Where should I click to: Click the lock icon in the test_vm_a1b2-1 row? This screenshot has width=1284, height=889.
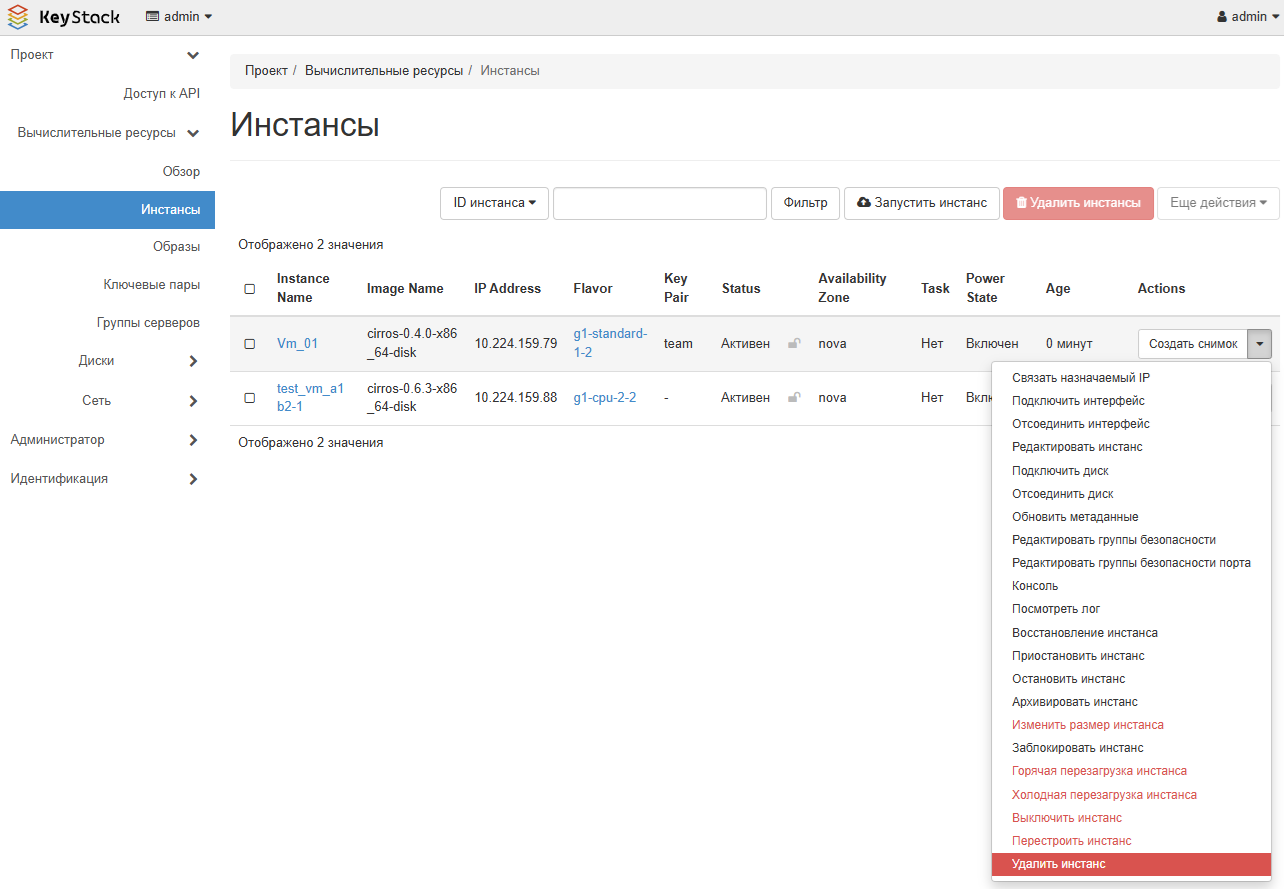794,398
